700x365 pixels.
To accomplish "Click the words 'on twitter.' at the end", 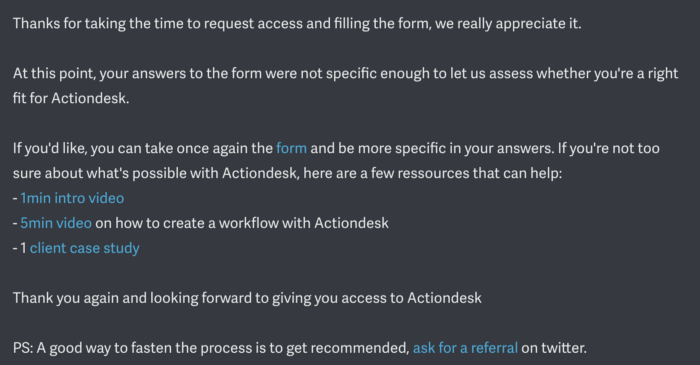I will pos(554,348).
